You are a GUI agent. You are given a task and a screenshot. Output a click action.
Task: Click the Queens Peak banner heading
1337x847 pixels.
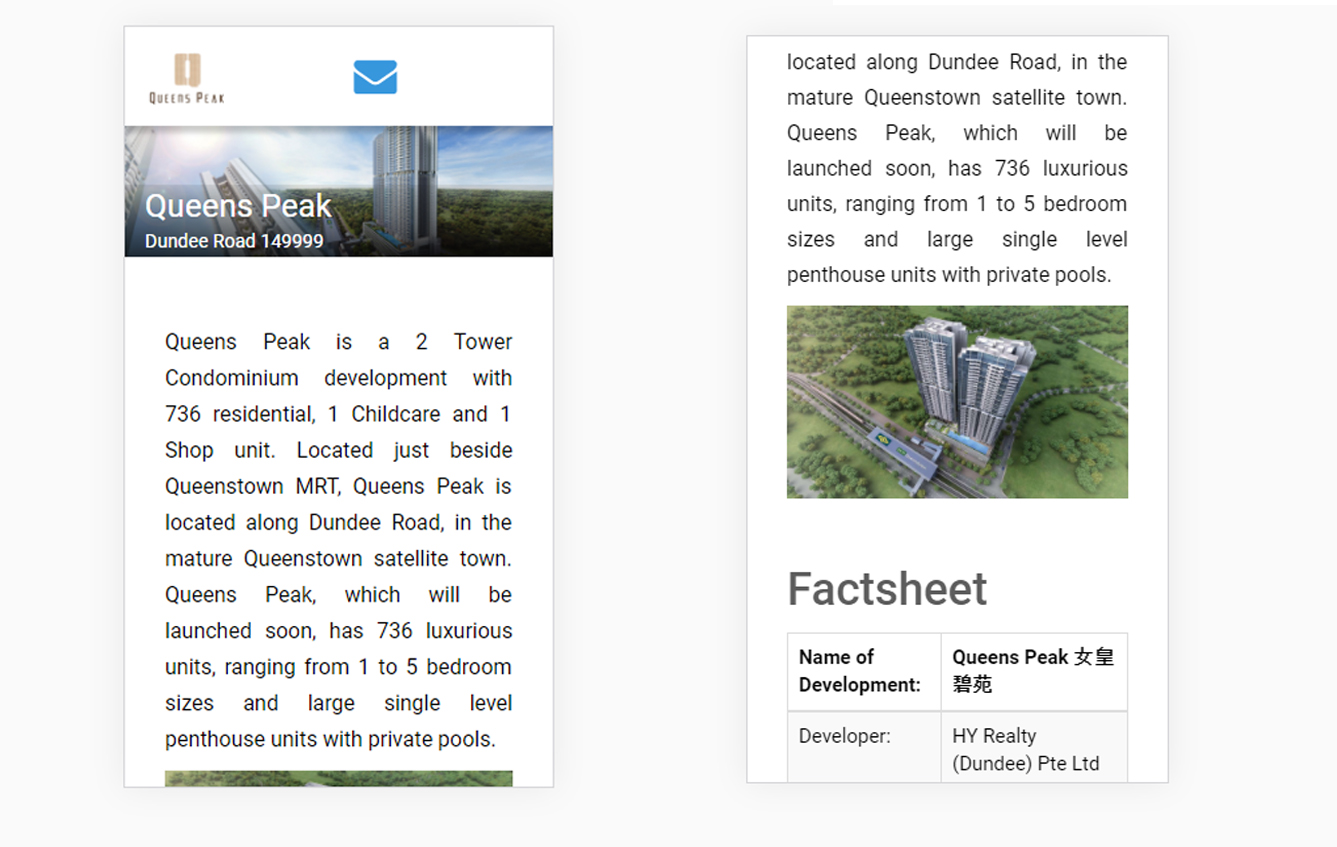click(238, 206)
